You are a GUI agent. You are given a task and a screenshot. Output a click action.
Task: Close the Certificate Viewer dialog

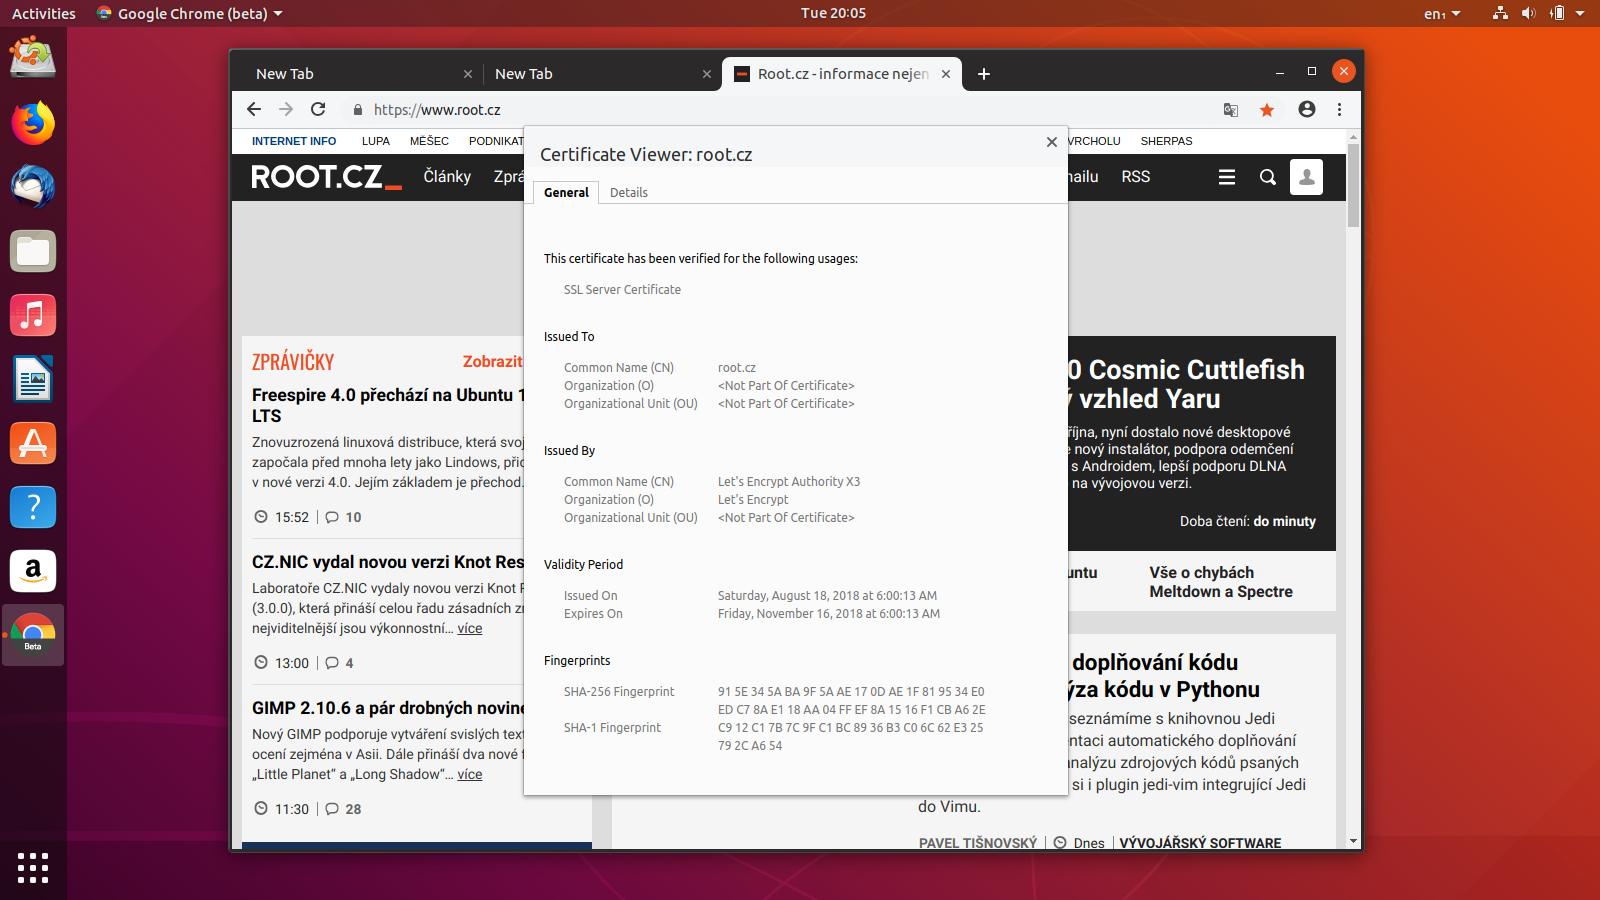(x=1052, y=142)
